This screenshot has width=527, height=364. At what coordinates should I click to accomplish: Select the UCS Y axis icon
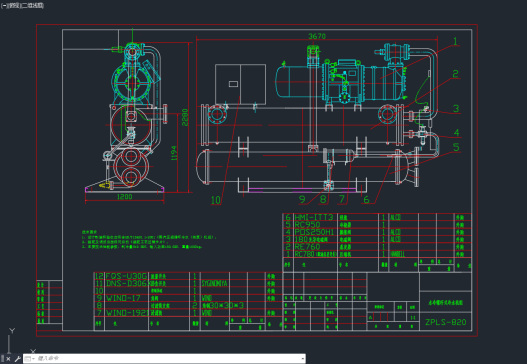click(x=12, y=330)
